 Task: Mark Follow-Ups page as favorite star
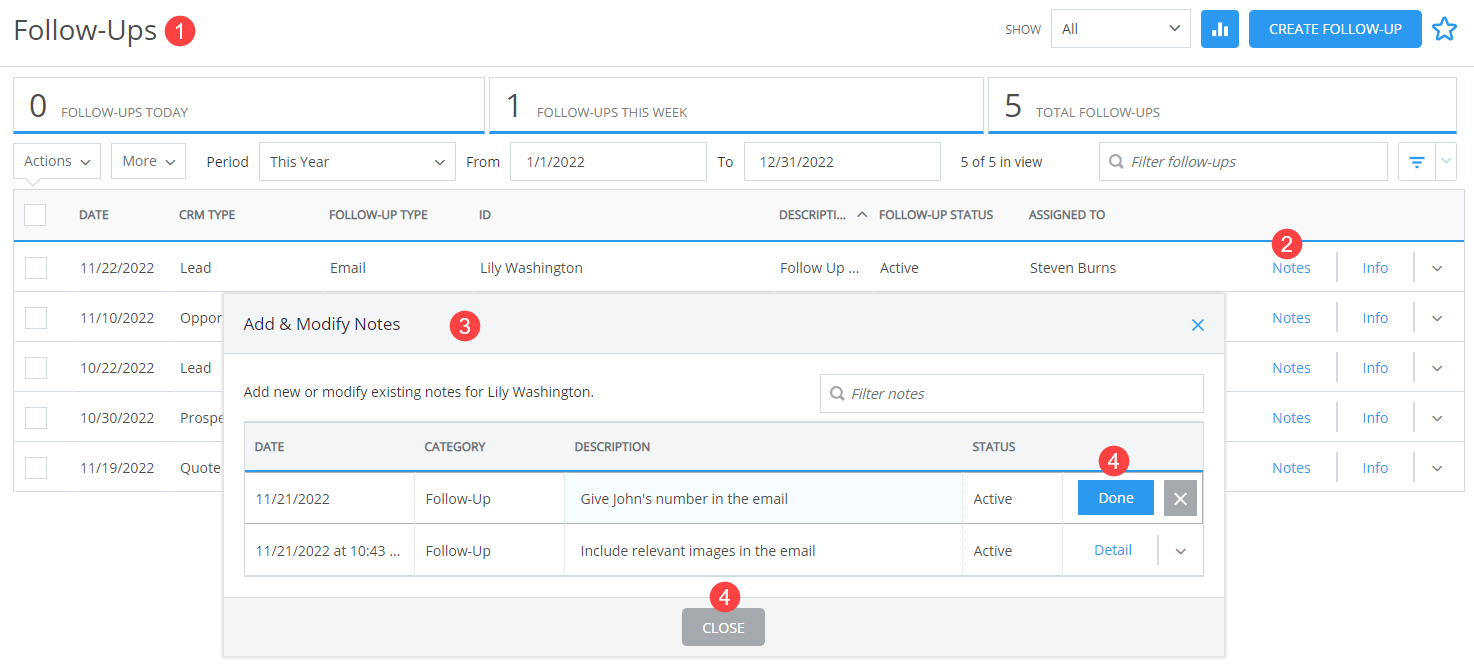click(1444, 29)
